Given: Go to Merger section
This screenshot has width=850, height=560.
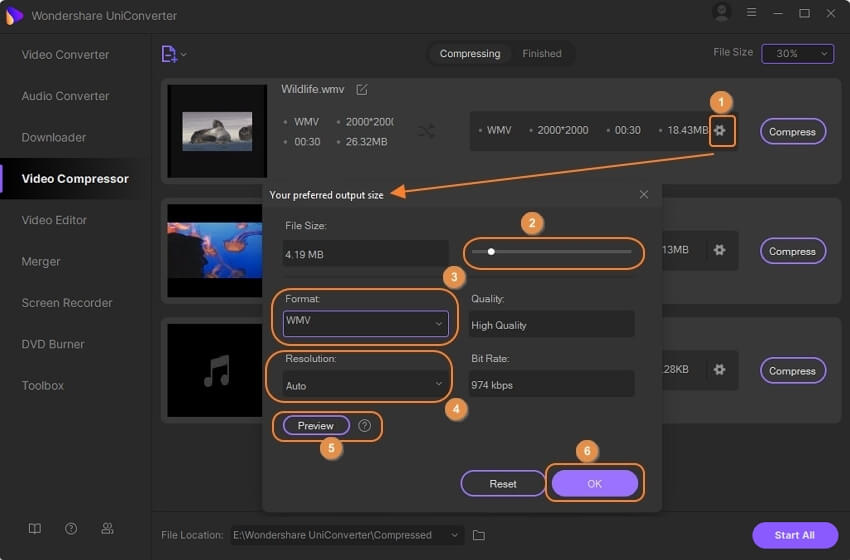Looking at the screenshot, I should [41, 261].
